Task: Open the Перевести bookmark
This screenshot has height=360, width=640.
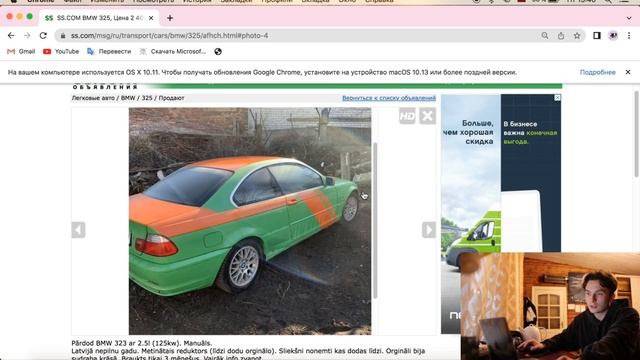Action: (x=109, y=51)
